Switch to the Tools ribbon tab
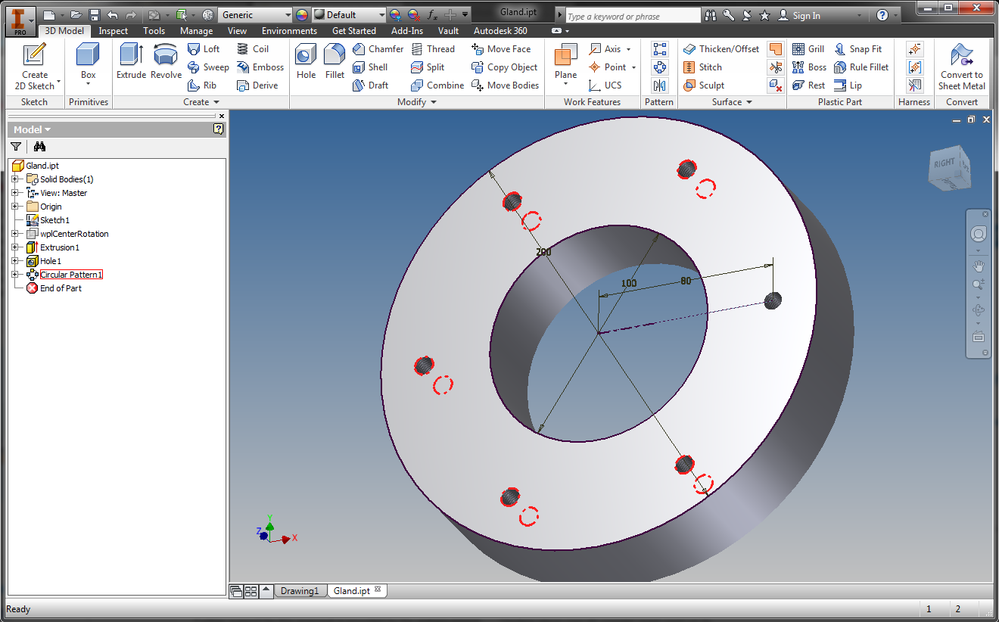This screenshot has width=999, height=622. pyautogui.click(x=154, y=31)
